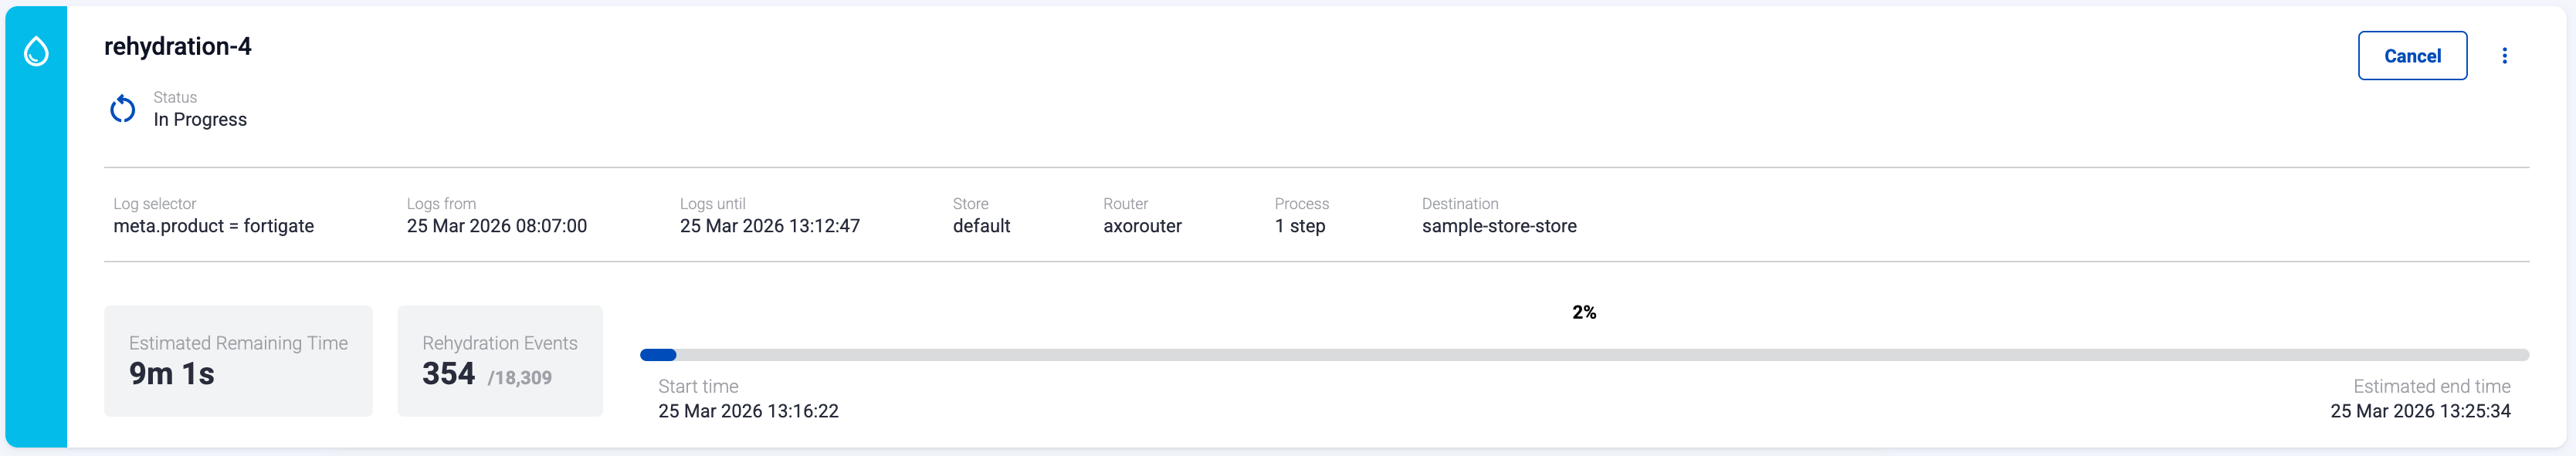This screenshot has width=2576, height=456.
Task: Open the three-dot more options menu
Action: pyautogui.click(x=2504, y=56)
